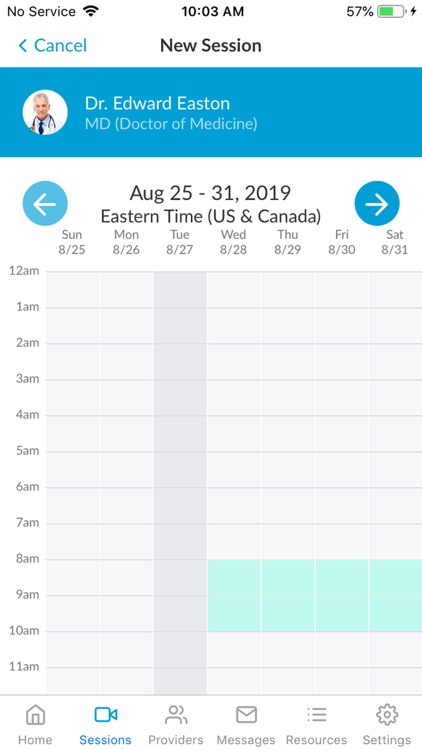The image size is (422, 750).
Task: Open the Messages envelope tab
Action: pos(246,724)
